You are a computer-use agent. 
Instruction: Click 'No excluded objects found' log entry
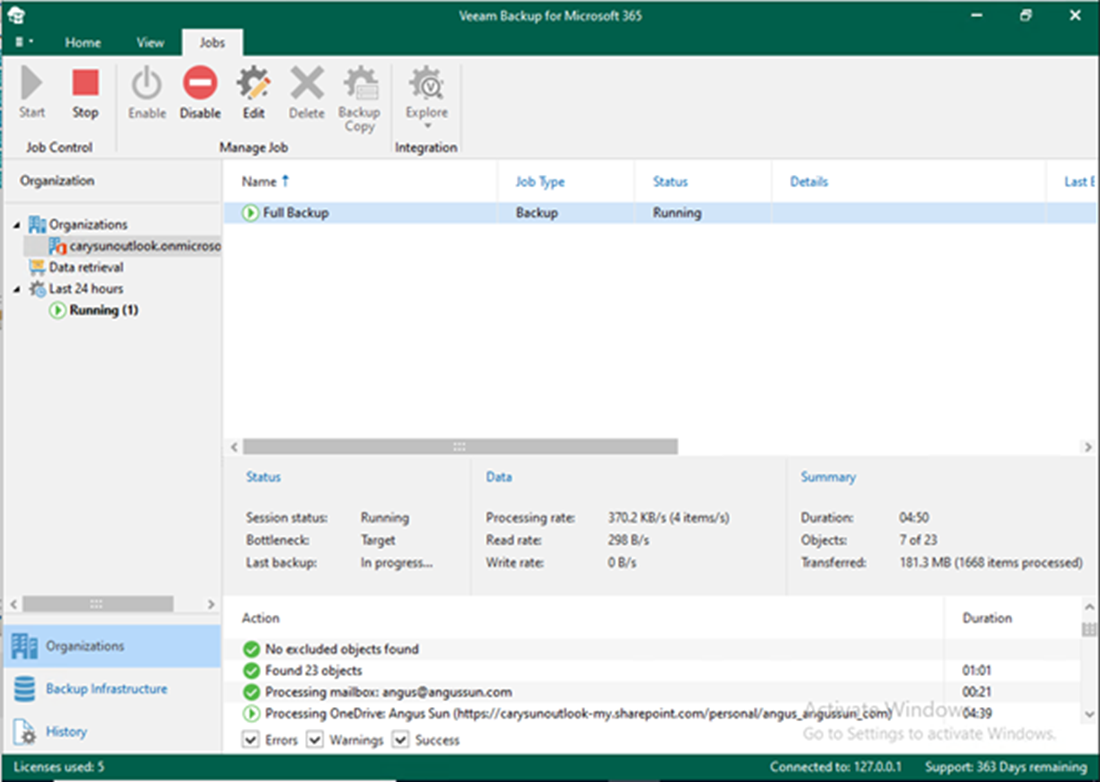tap(342, 649)
